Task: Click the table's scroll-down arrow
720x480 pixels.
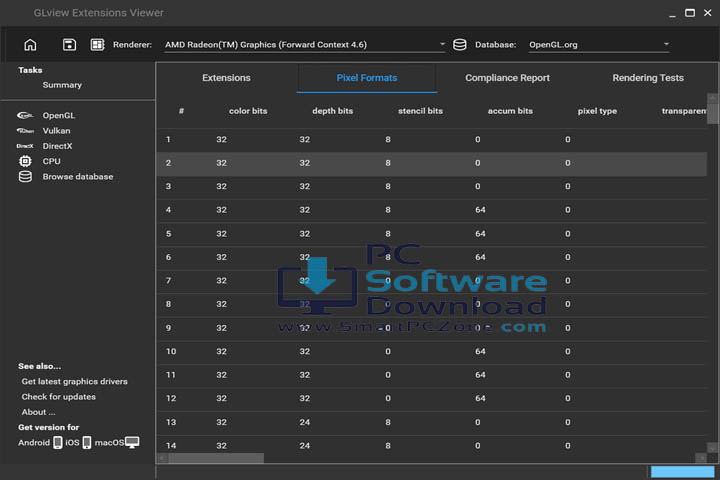Action: pyautogui.click(x=712, y=447)
